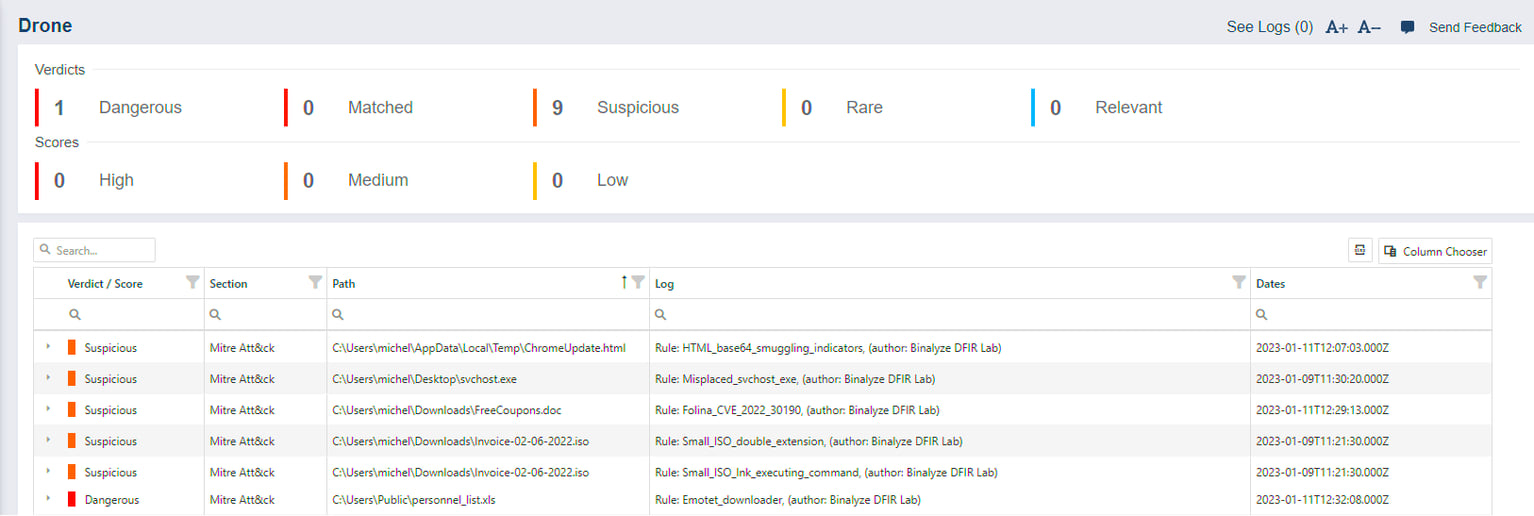The width and height of the screenshot is (1534, 516).
Task: Open the Dates column filter icon
Action: pyautogui.click(x=1480, y=283)
